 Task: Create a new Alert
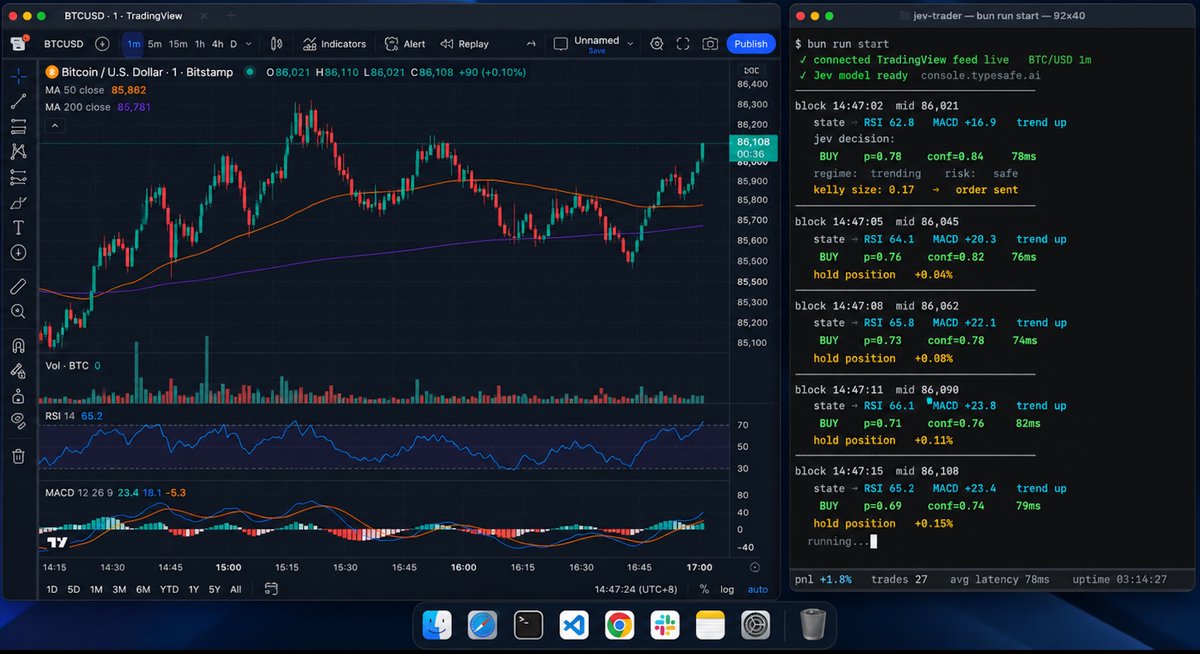tap(405, 44)
